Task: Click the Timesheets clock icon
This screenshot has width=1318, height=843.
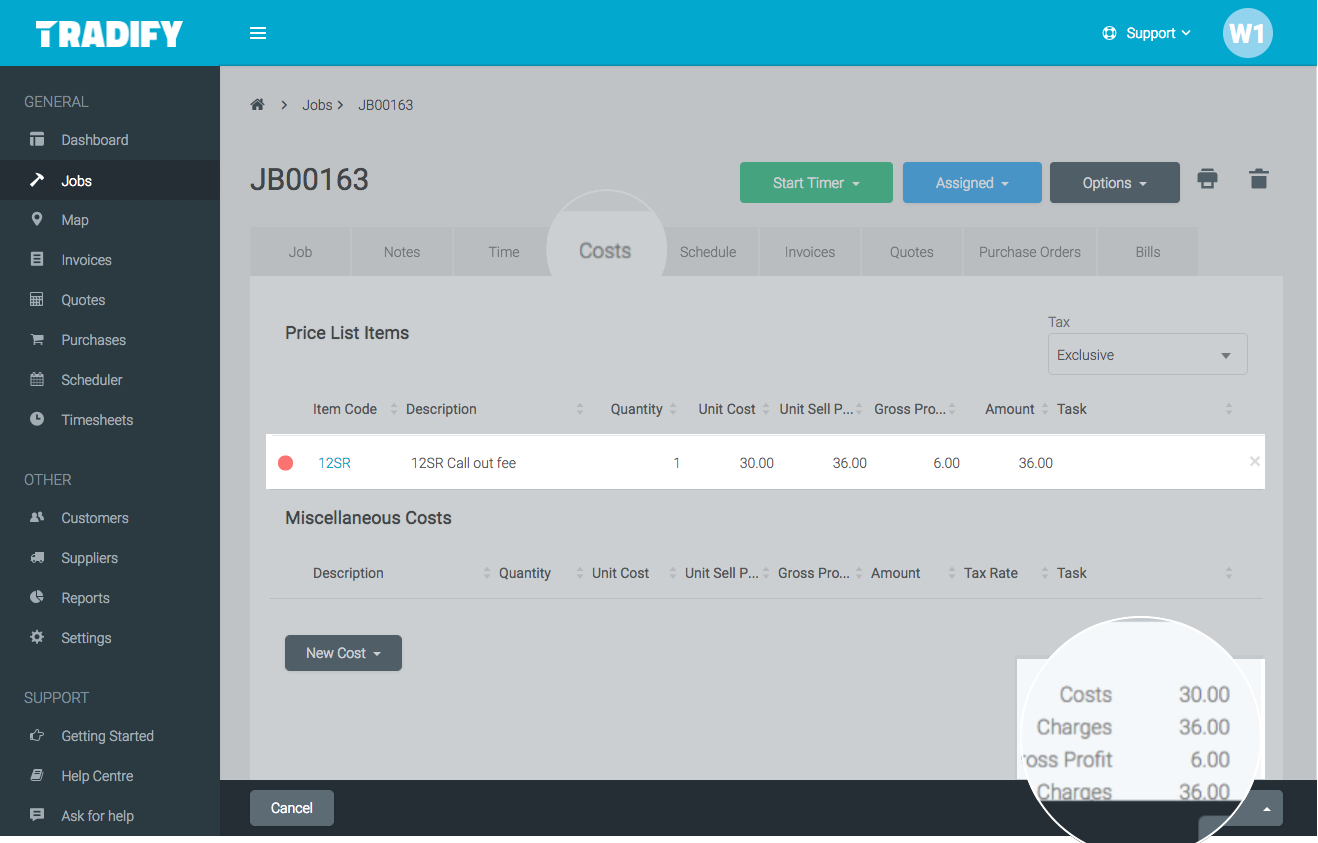Action: [36, 419]
